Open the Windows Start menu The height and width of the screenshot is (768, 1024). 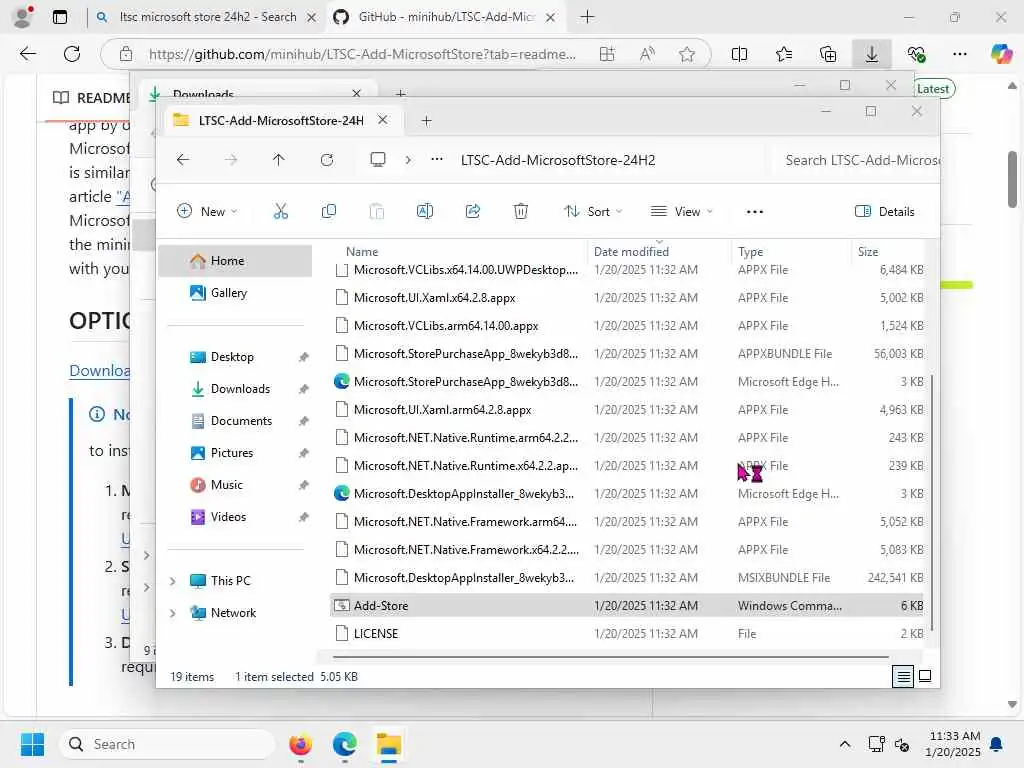coord(32,744)
